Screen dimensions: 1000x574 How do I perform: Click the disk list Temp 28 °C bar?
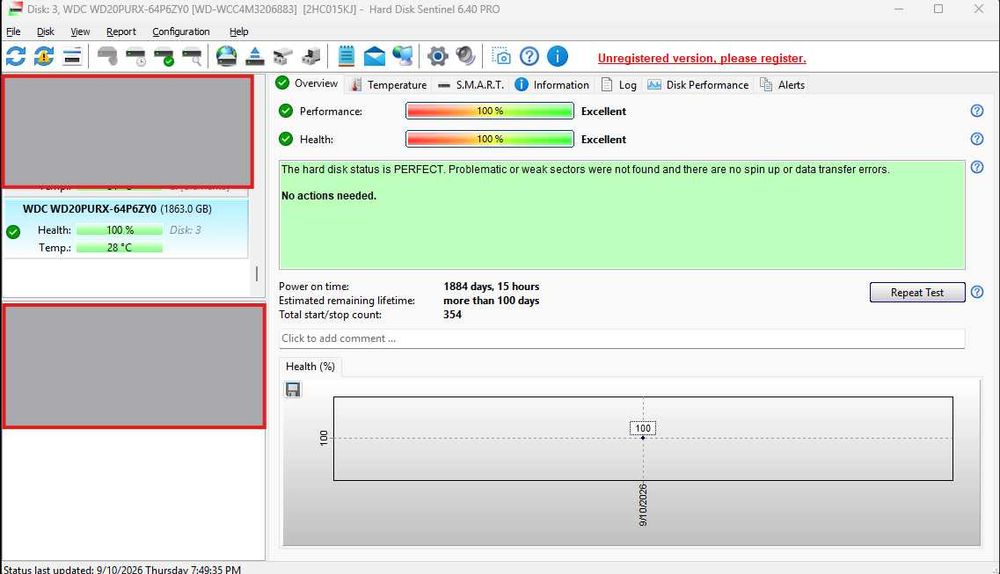click(120, 247)
